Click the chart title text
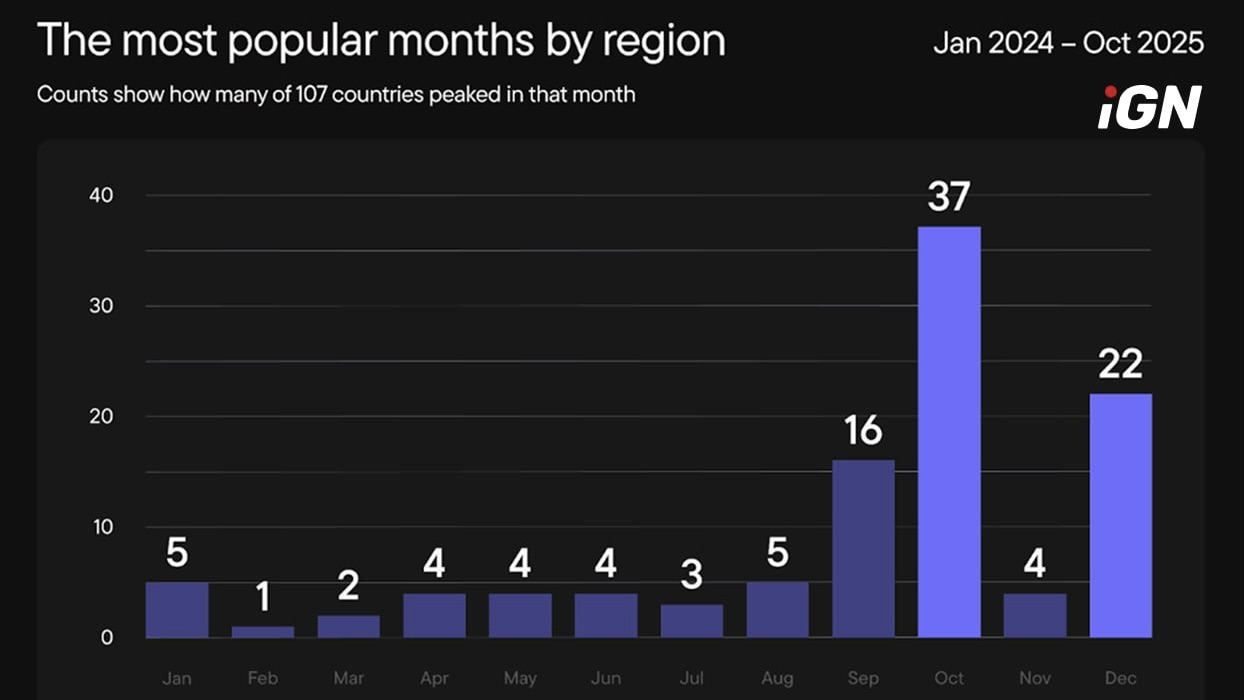This screenshot has height=700, width=1244. click(380, 41)
